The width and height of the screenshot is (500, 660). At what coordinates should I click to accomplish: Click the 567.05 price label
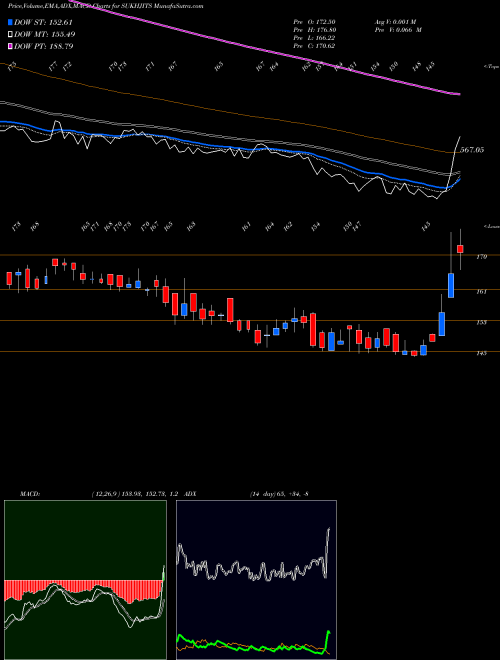pyautogui.click(x=472, y=150)
